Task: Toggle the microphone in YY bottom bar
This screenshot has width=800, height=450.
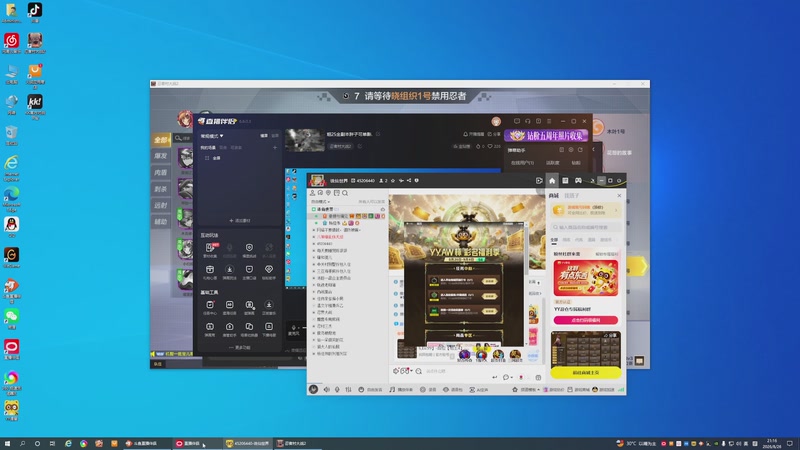Action: (x=337, y=389)
